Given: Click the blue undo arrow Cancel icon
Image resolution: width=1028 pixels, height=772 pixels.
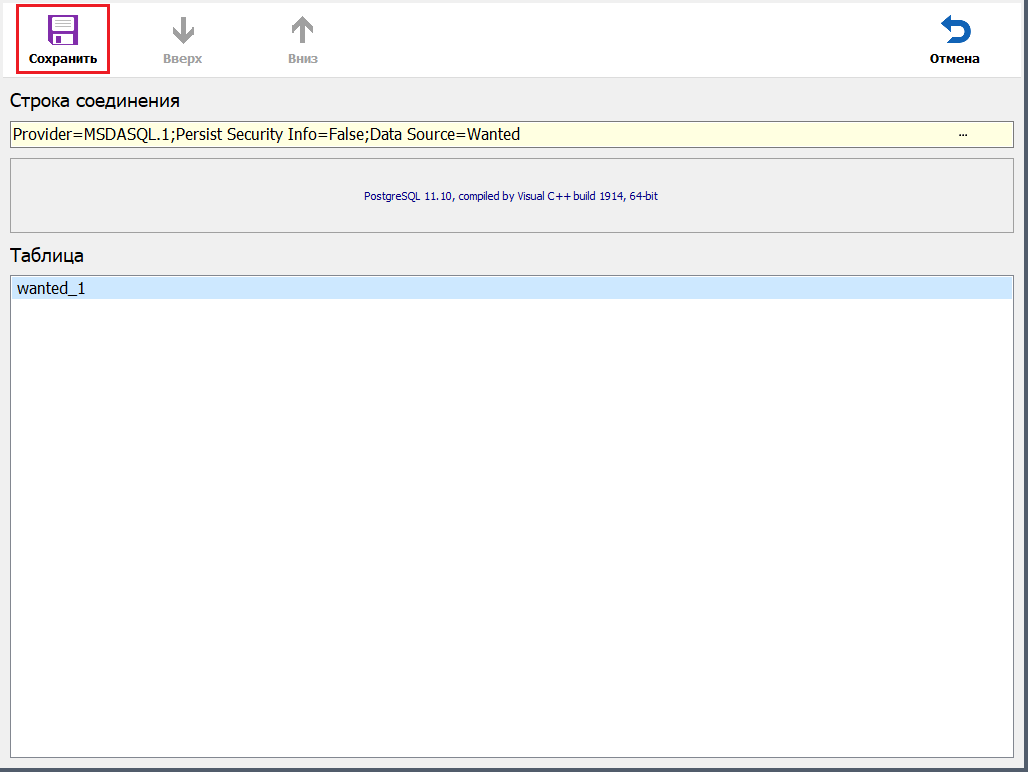Looking at the screenshot, I should [954, 31].
